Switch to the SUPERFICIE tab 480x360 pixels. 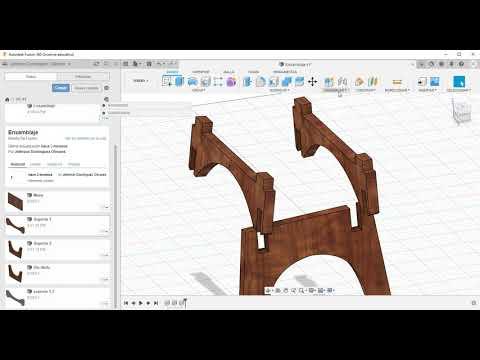(201, 72)
